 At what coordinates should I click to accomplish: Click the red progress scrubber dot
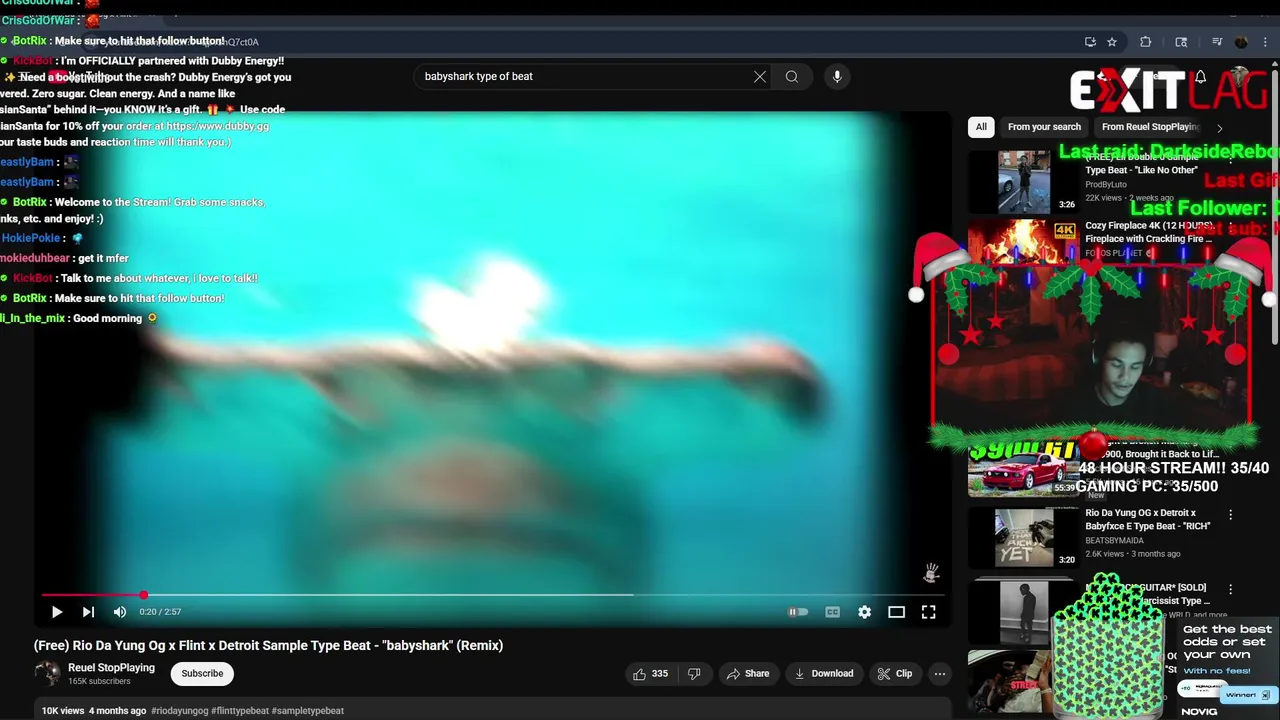coord(144,595)
